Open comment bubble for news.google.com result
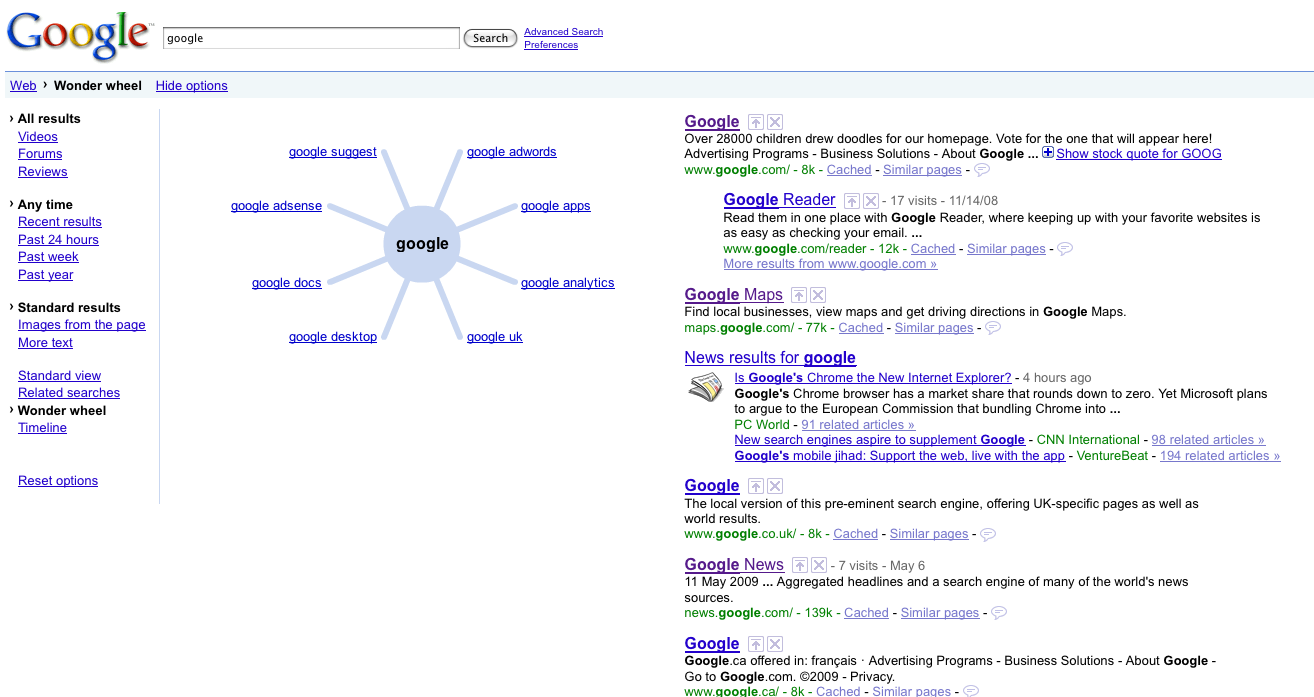1314x697 pixels. click(998, 613)
